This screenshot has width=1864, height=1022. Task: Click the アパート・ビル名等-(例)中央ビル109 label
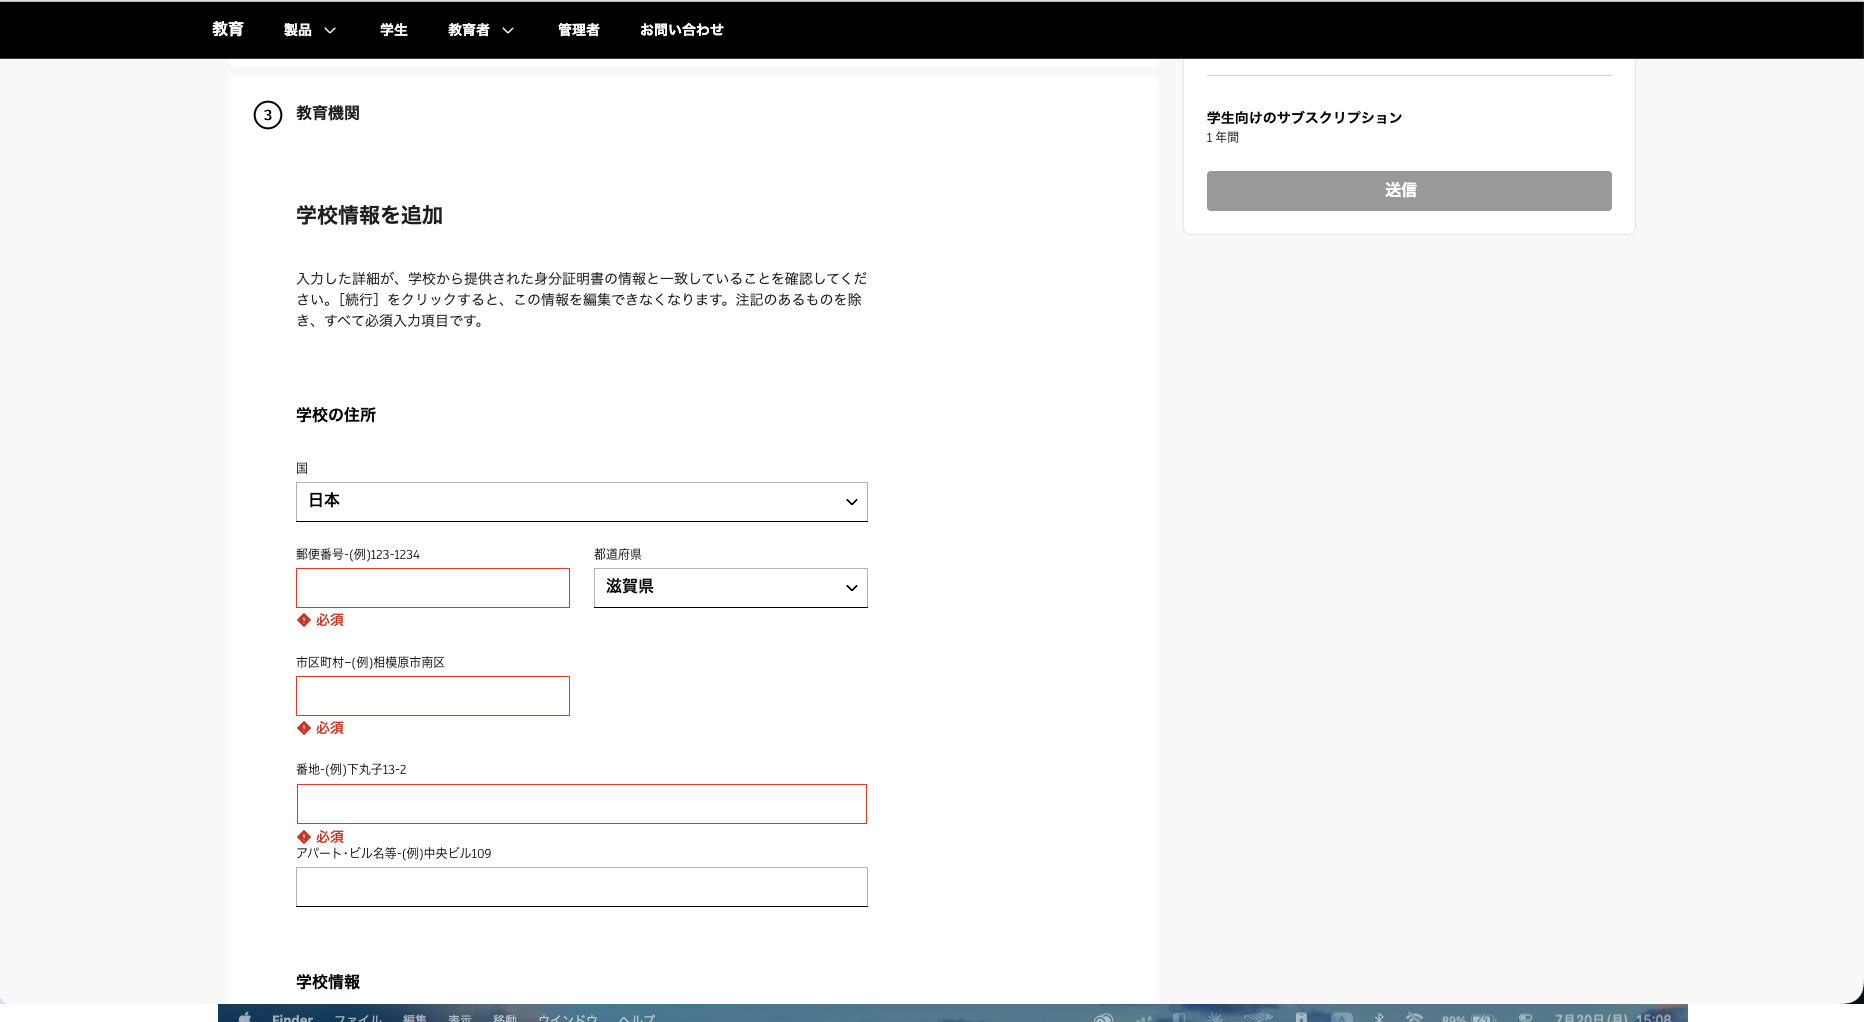[393, 853]
